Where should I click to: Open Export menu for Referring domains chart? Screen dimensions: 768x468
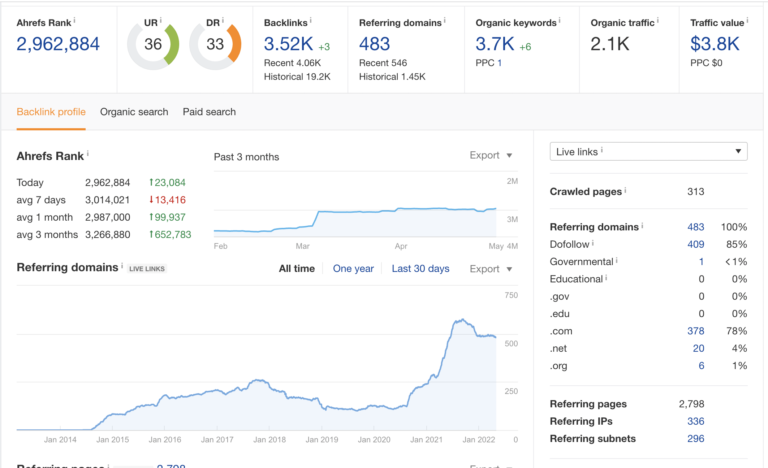click(490, 269)
